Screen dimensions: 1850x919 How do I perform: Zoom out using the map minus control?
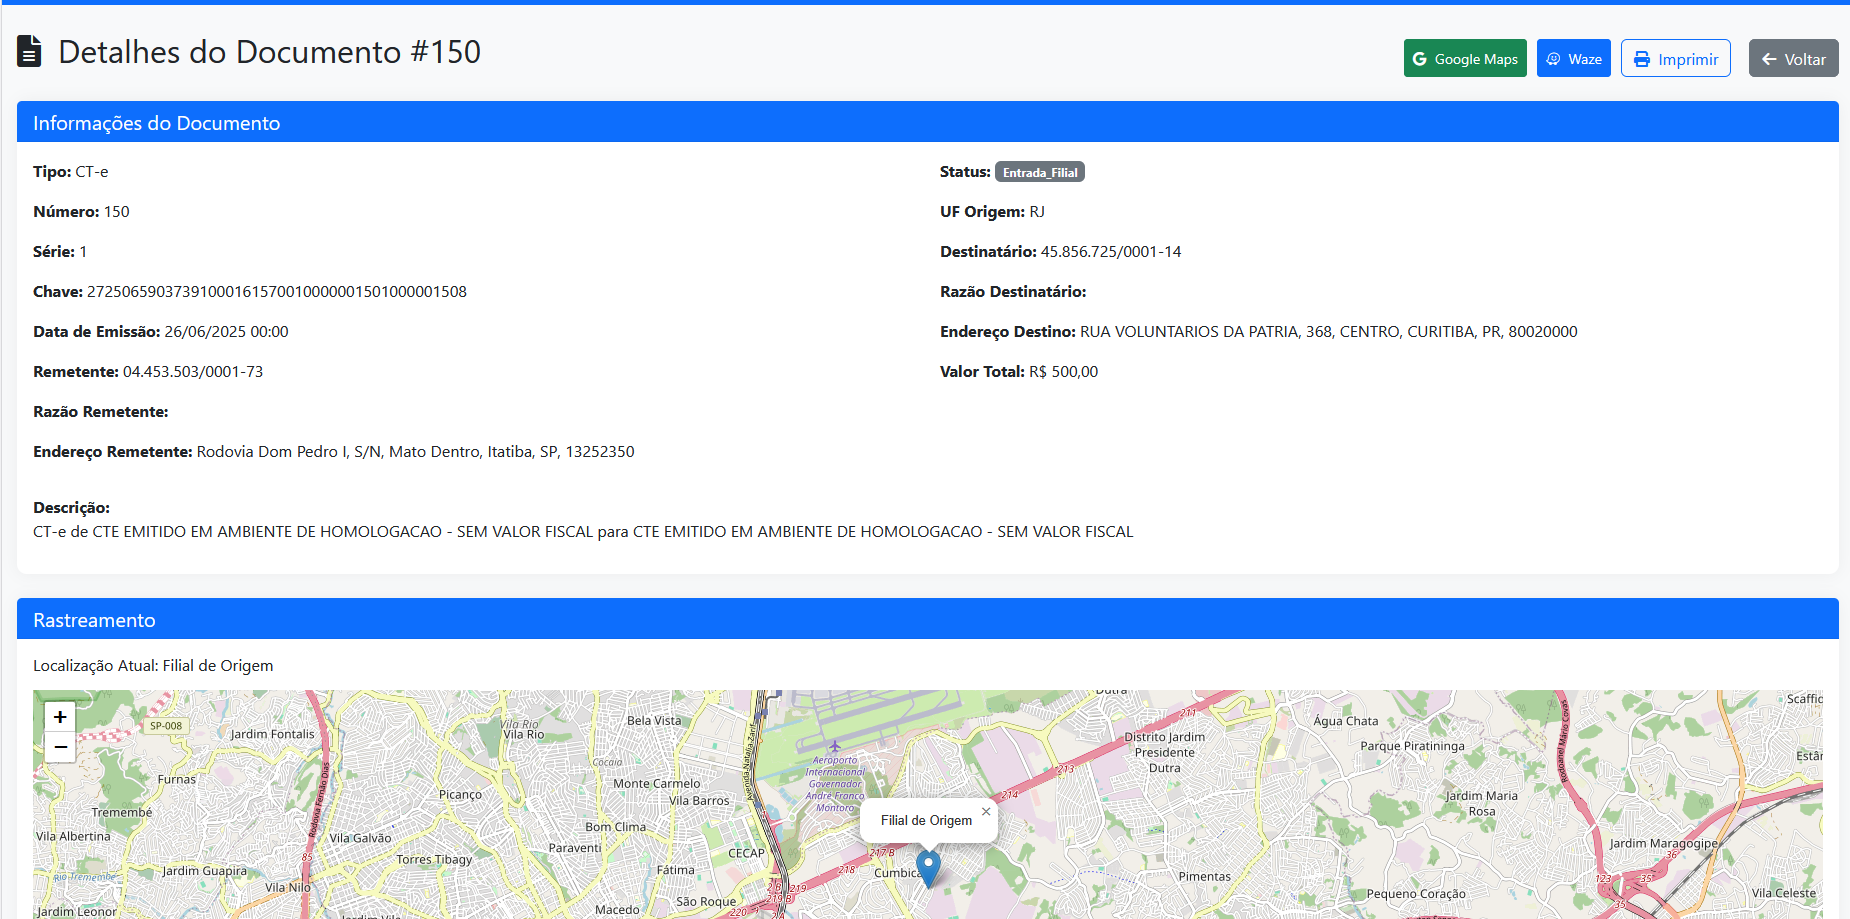tap(60, 747)
